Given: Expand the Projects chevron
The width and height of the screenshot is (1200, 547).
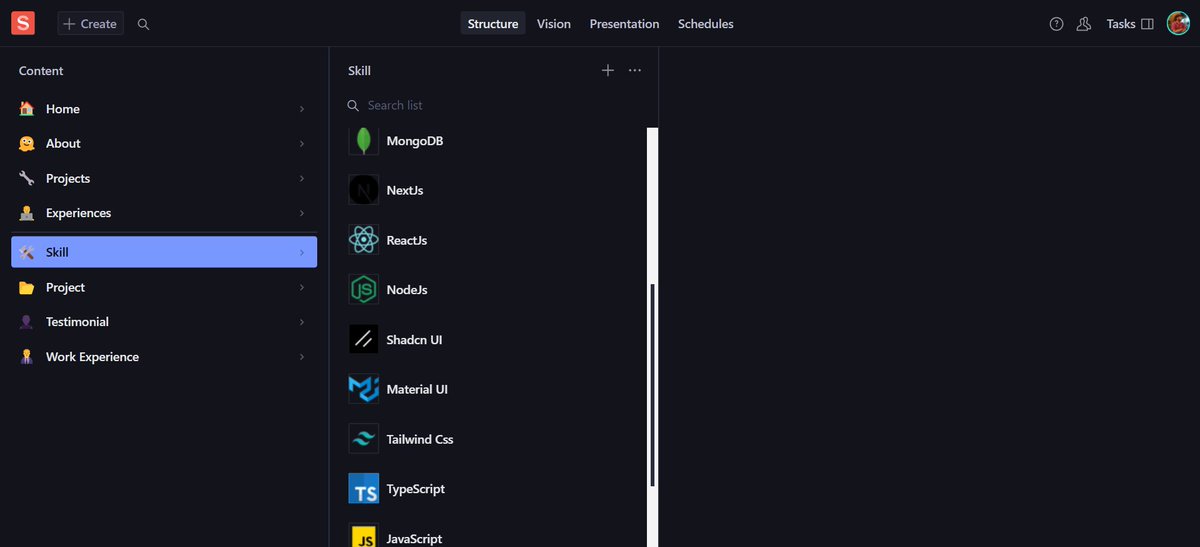Looking at the screenshot, I should [x=302, y=178].
